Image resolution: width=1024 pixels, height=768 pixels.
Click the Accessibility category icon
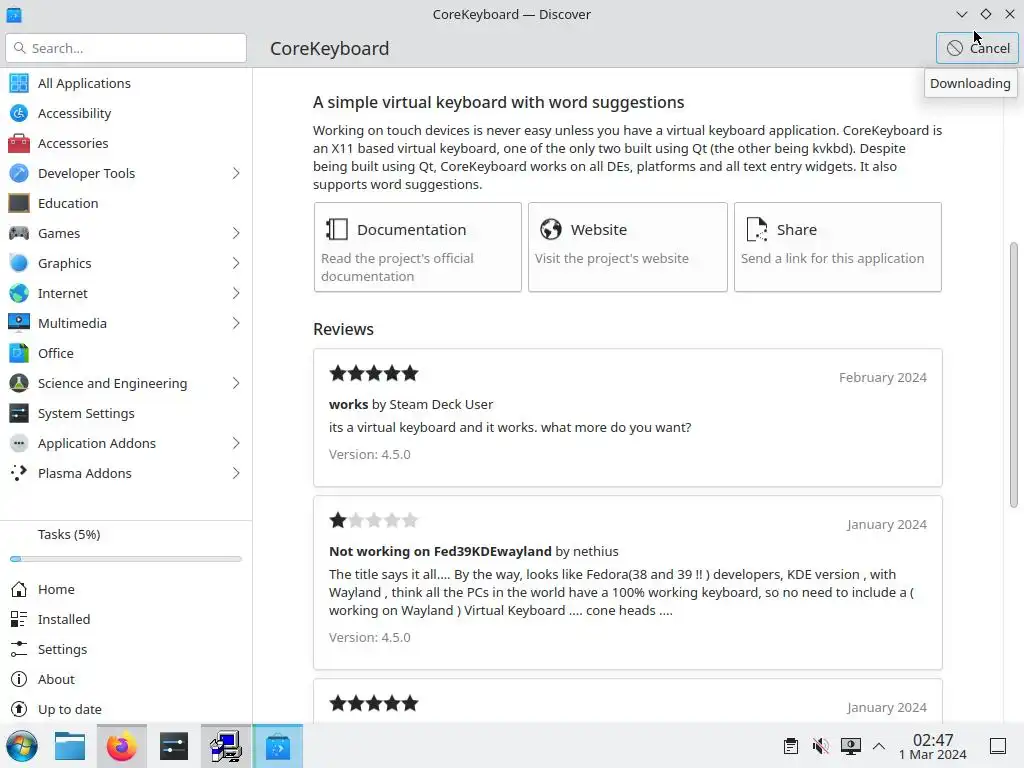(19, 113)
